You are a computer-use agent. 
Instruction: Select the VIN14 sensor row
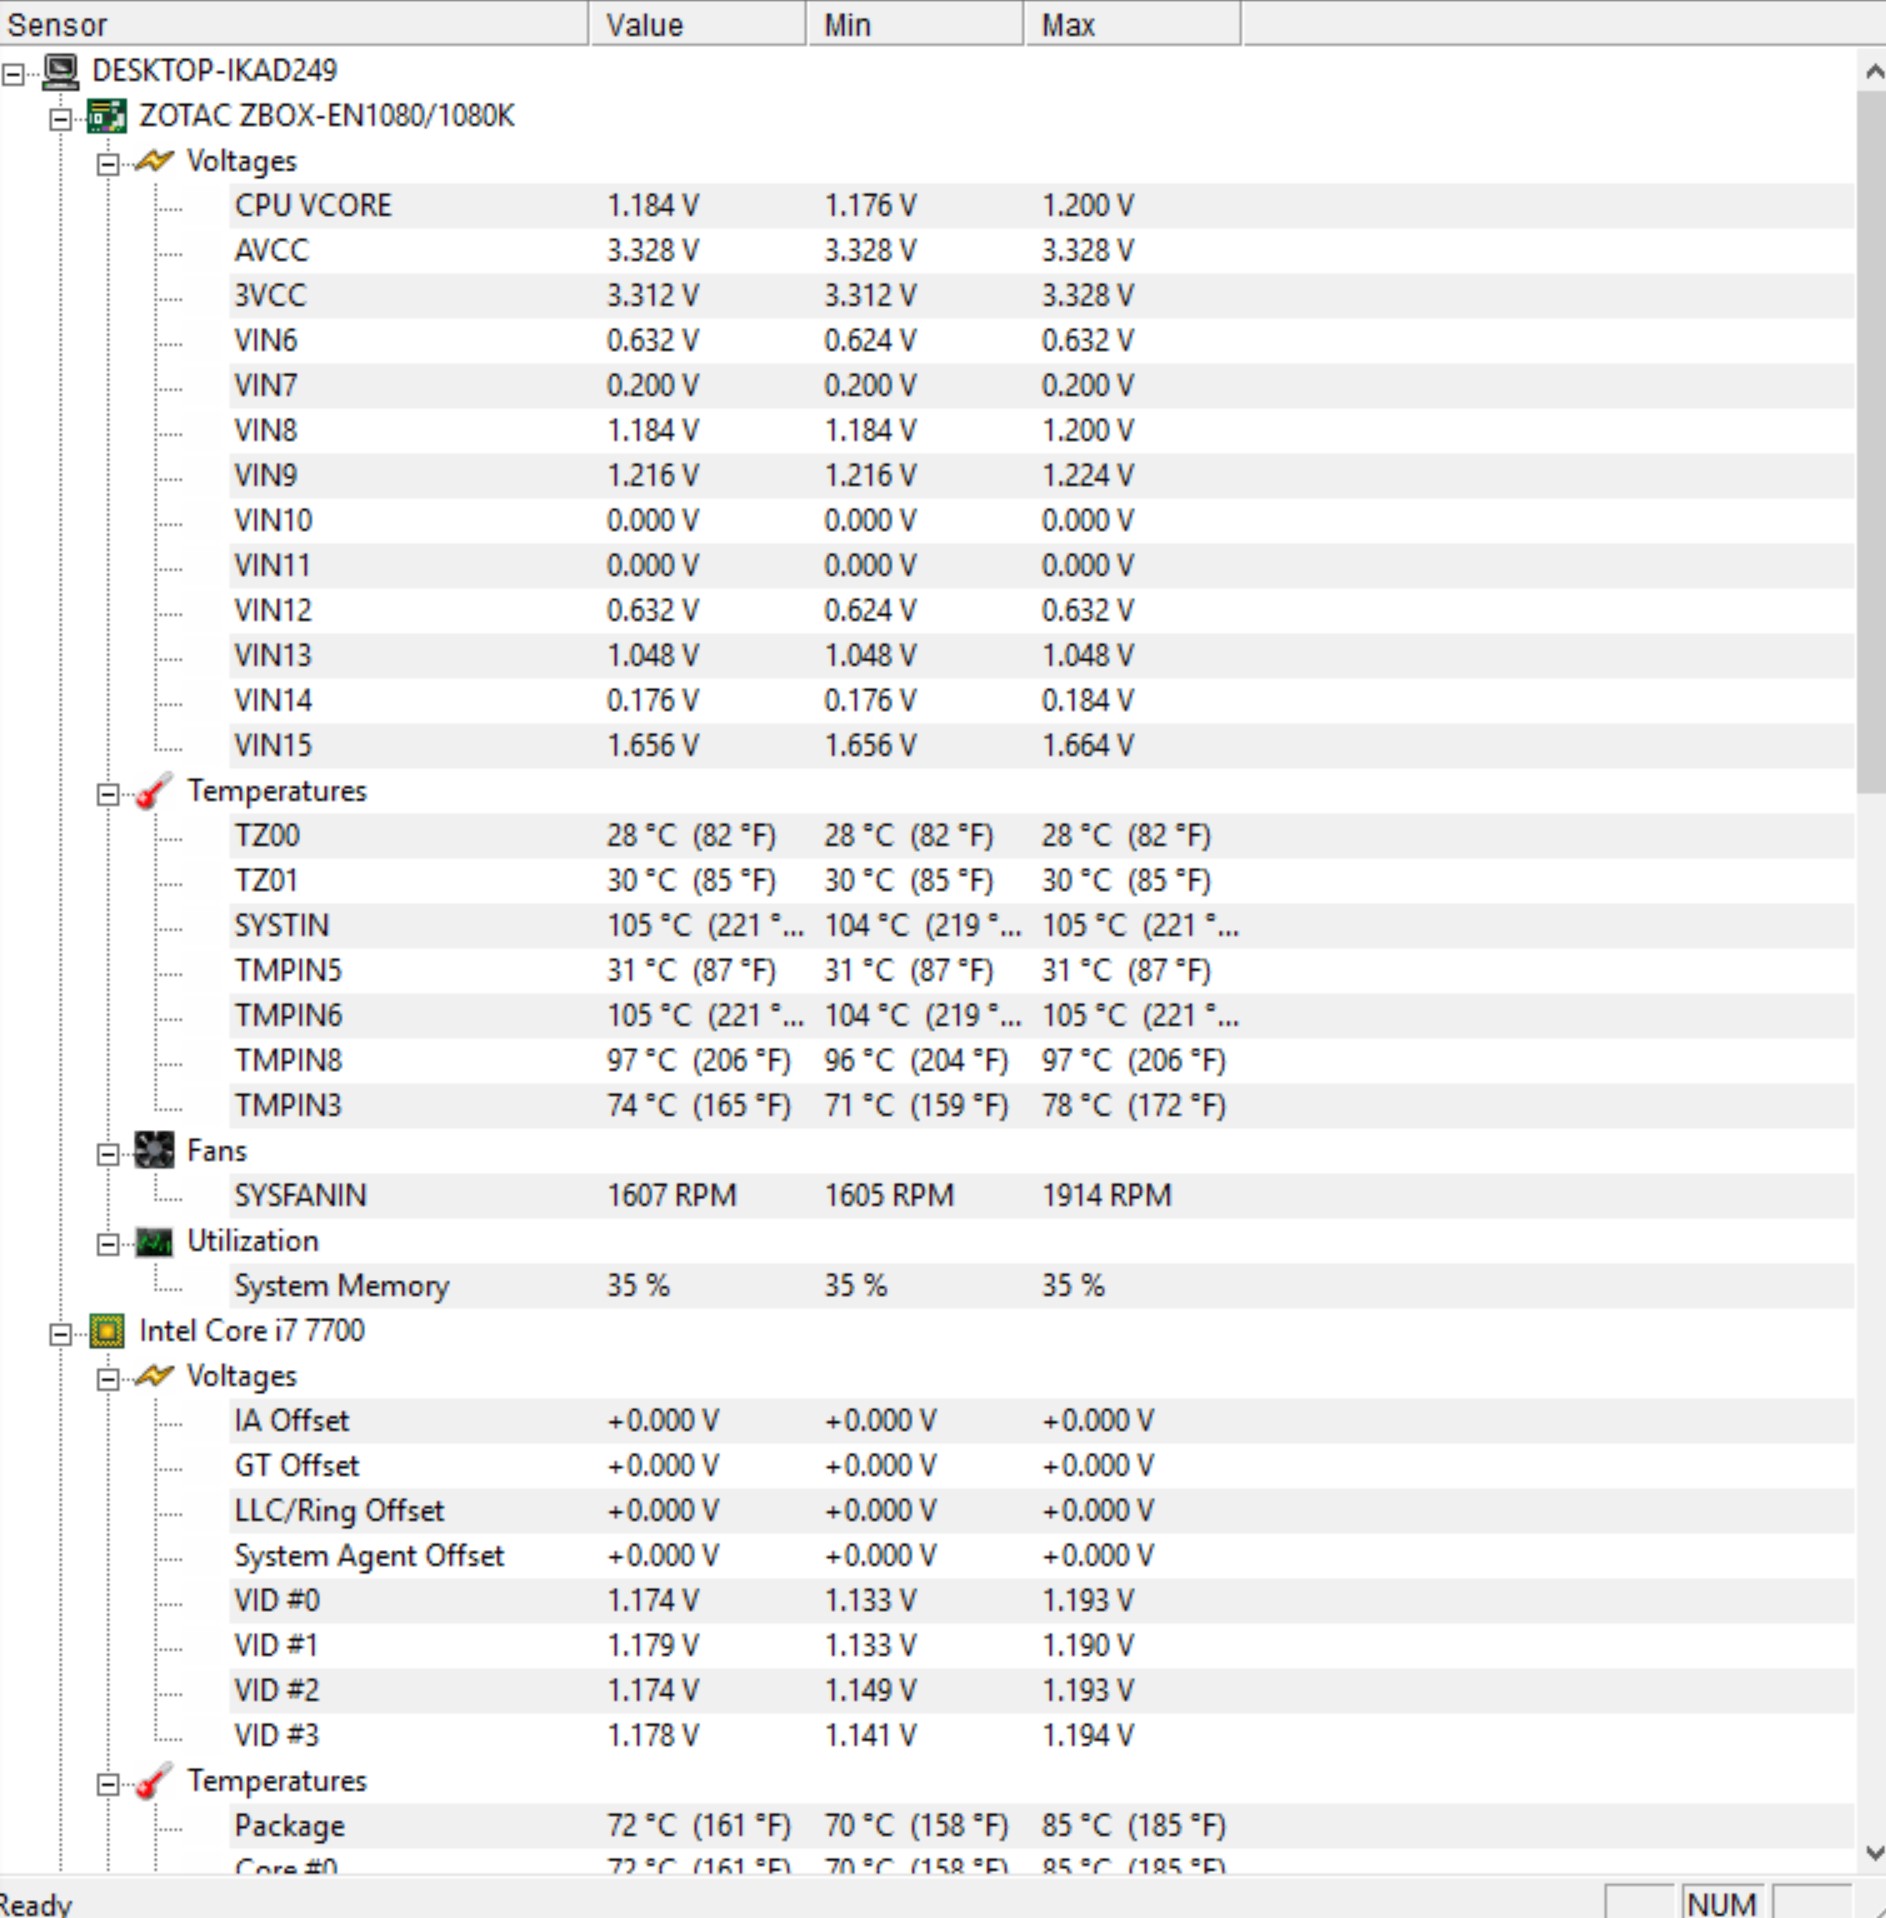[1041, 701]
